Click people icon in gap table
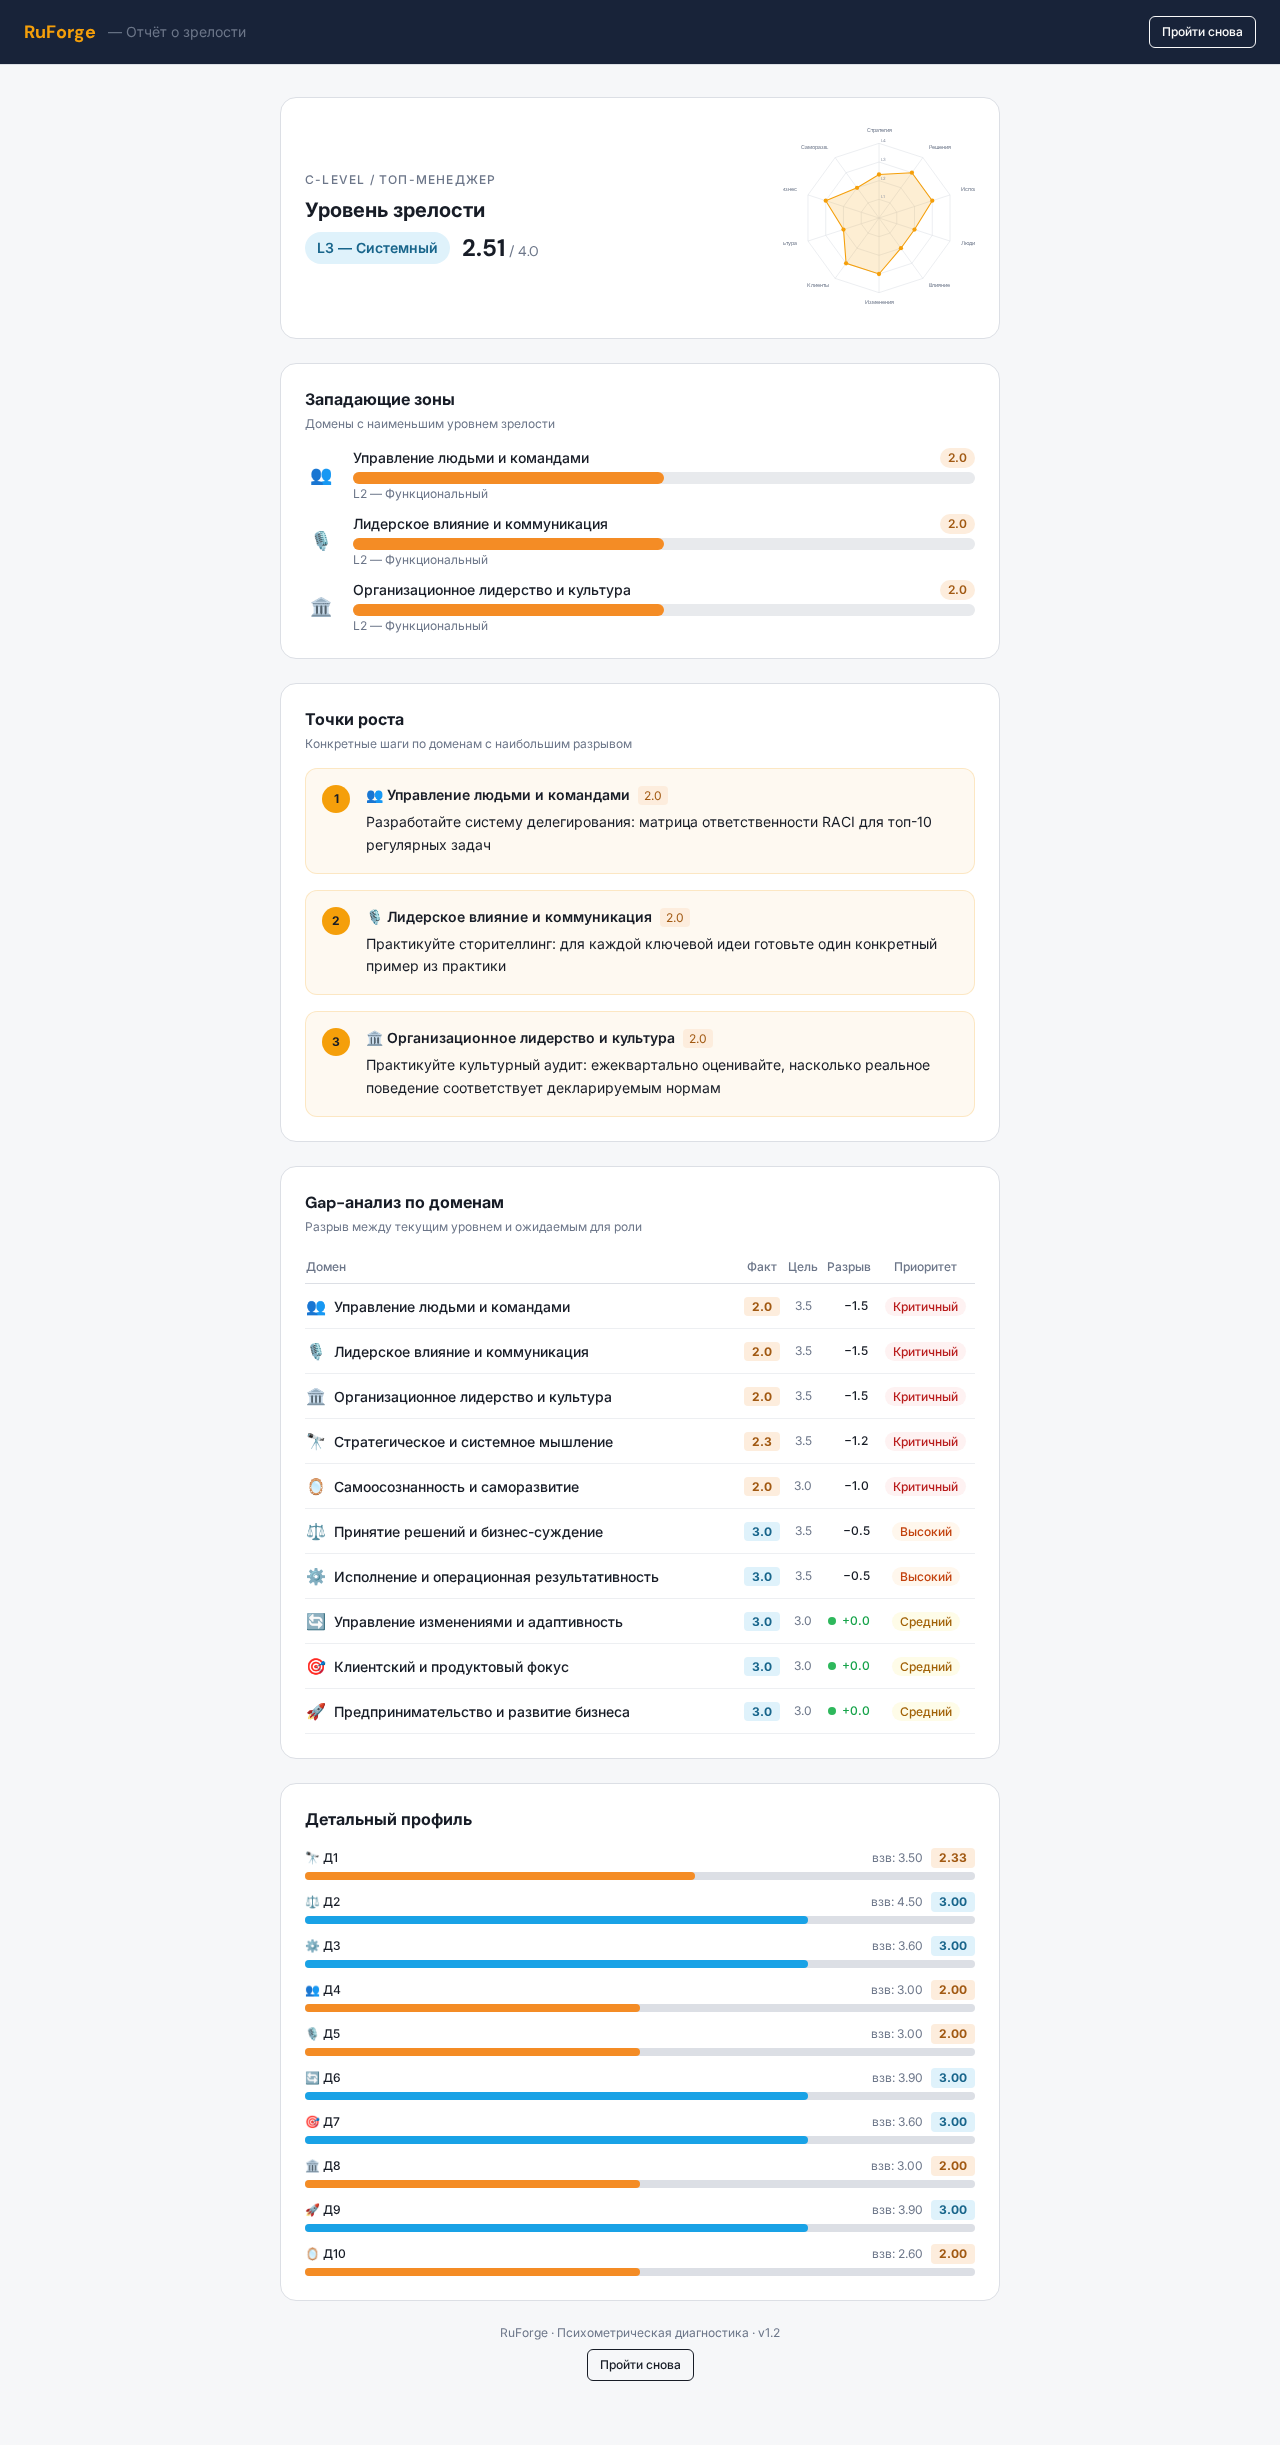This screenshot has height=2445, width=1280. point(316,1307)
